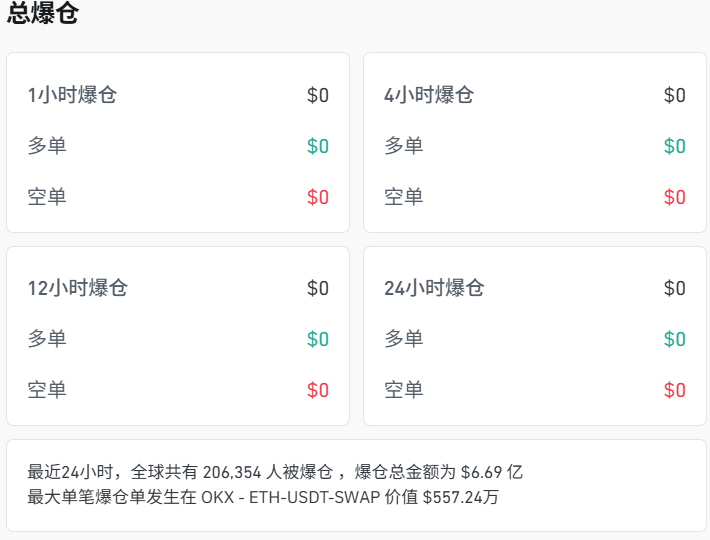Click red 空单 value in 4小时爆仓 card
This screenshot has height=540, width=710.
point(675,197)
